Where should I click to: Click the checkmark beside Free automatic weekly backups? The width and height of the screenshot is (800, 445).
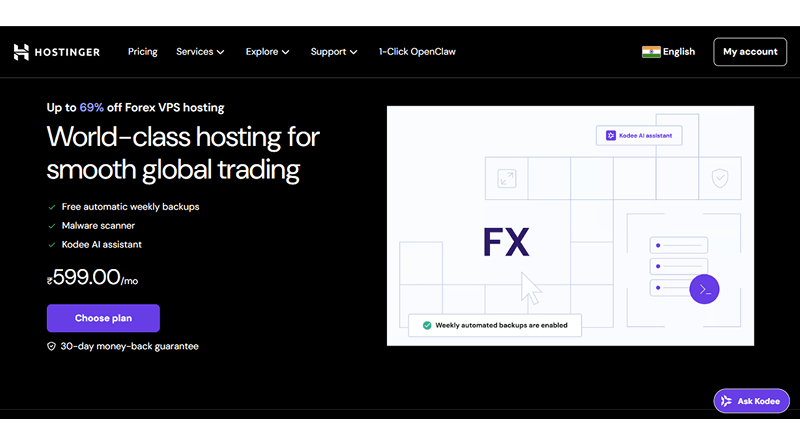(x=52, y=207)
